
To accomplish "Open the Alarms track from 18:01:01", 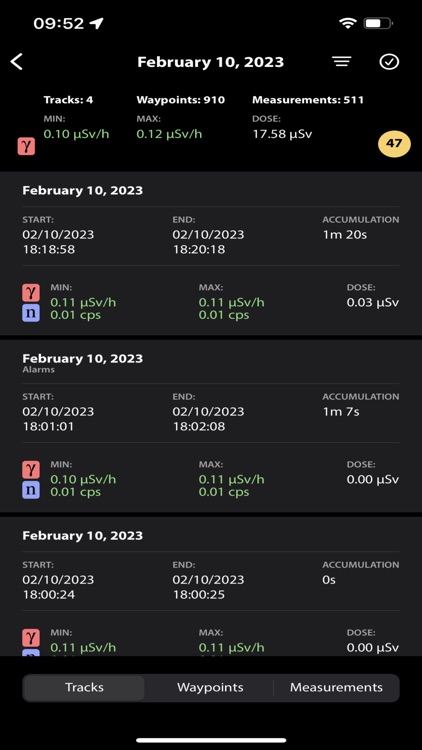I will pos(211,426).
